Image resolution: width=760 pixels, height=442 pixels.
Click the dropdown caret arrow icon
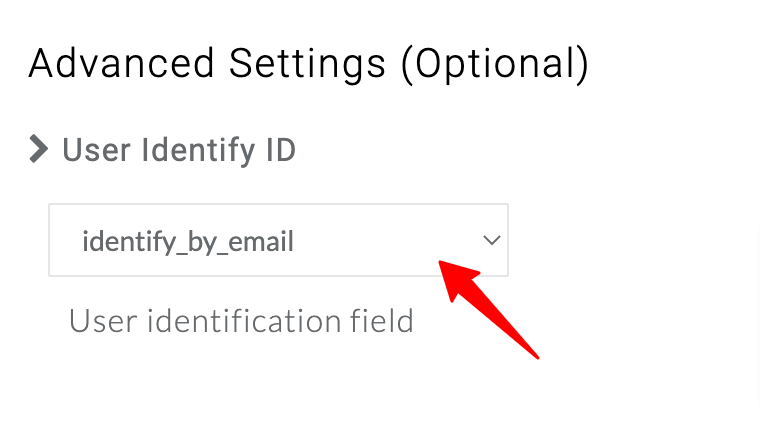pos(491,240)
